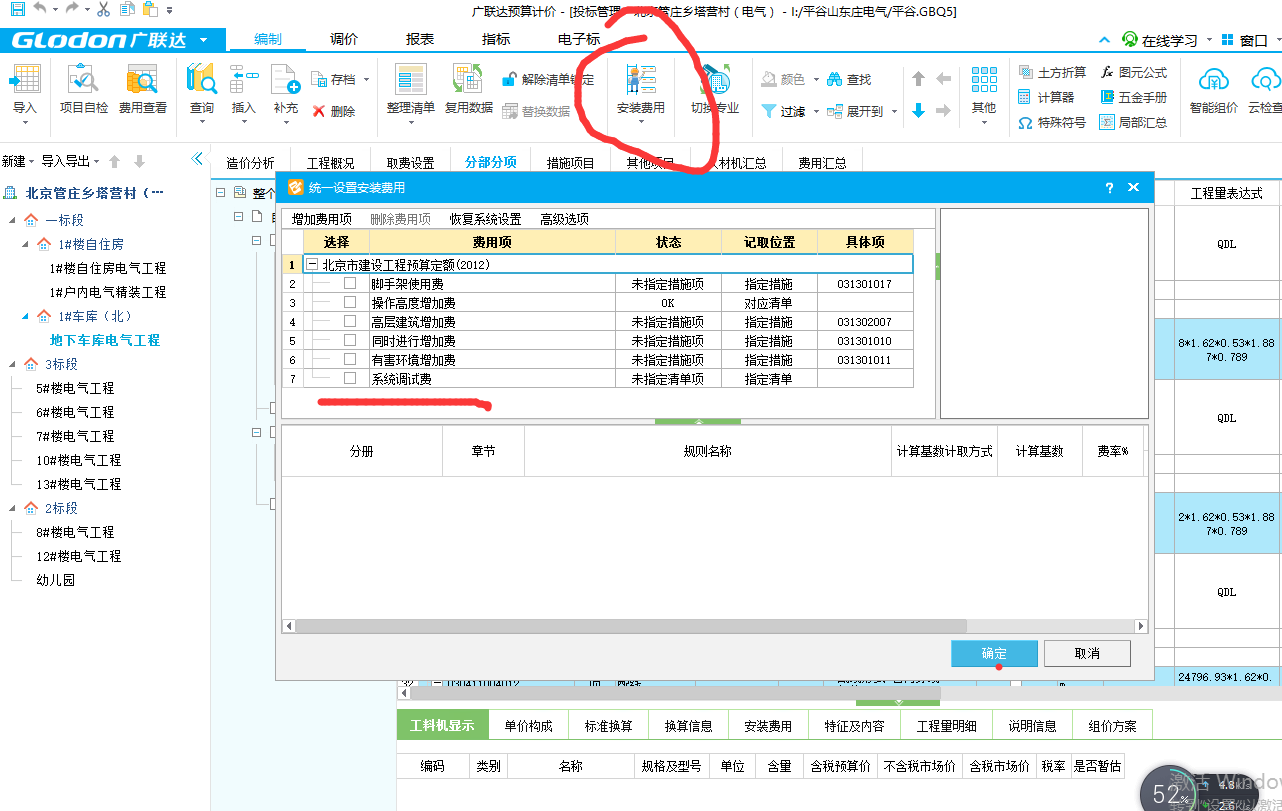This screenshot has width=1282, height=811.
Task: Open the 计算器 calculator
Action: [1046, 97]
